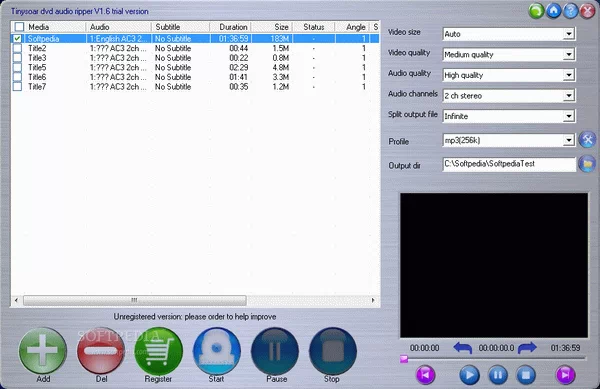Open the help question mark icon
Screen dimensions: 600x389
[x=571, y=11]
